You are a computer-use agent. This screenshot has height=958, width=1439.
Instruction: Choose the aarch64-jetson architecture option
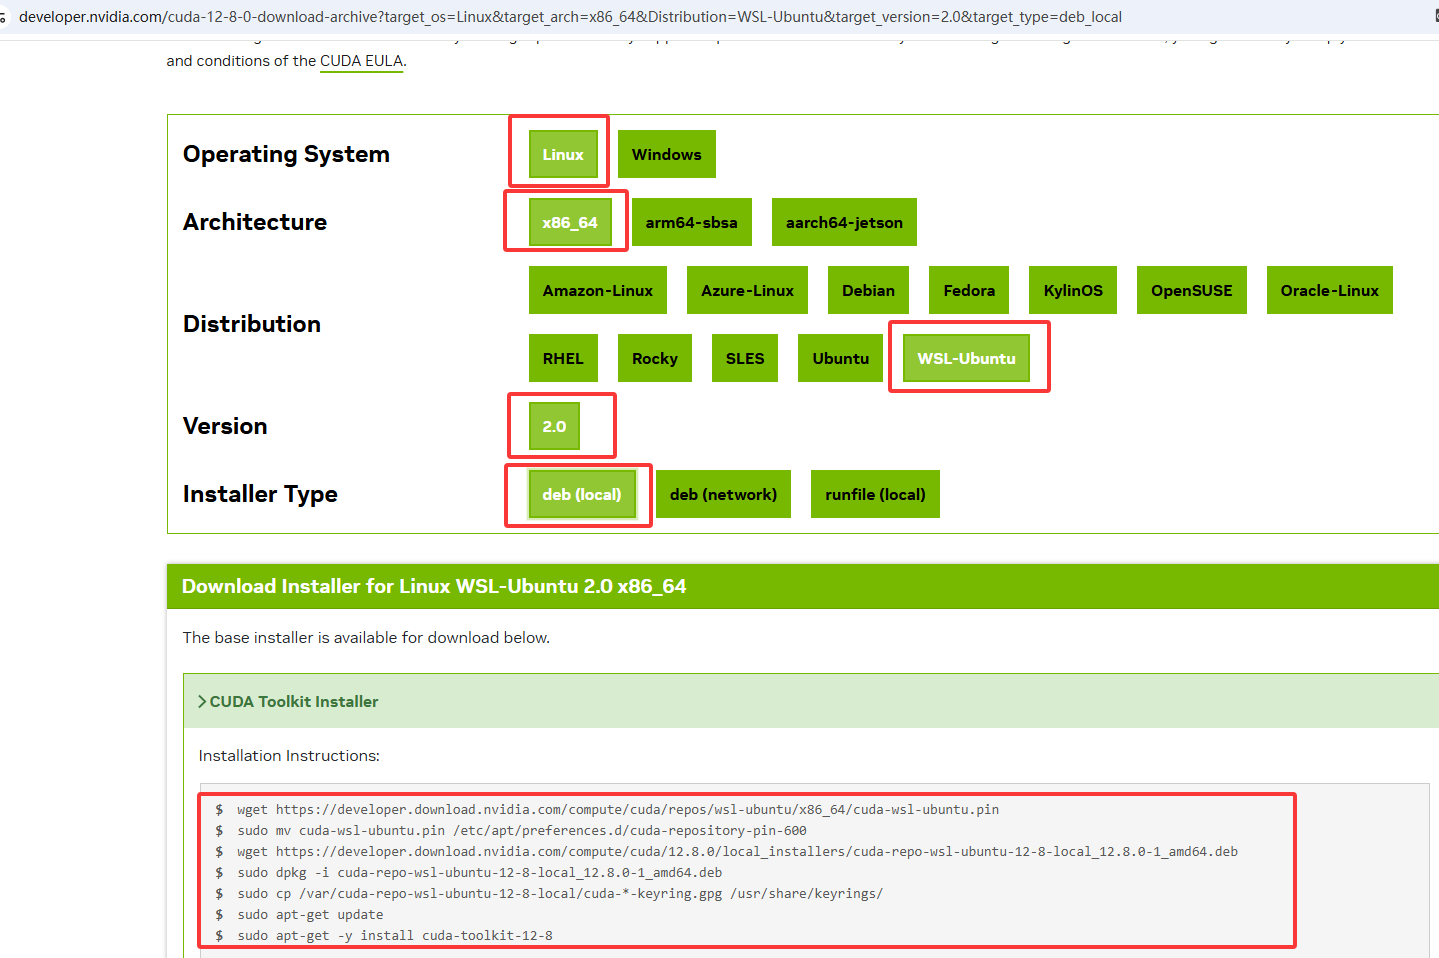pos(843,222)
